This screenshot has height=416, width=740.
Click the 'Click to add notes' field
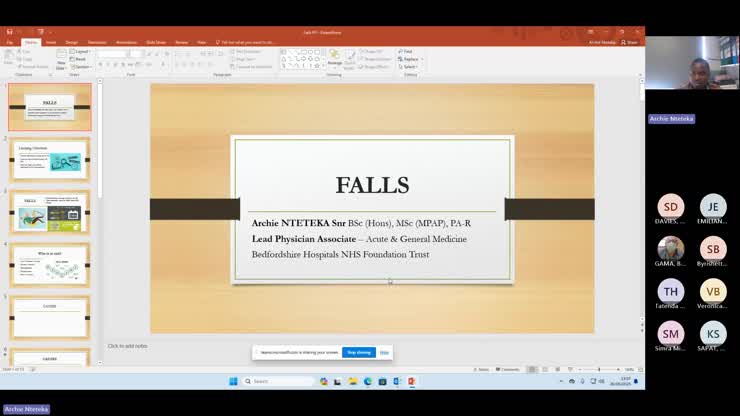(x=127, y=346)
